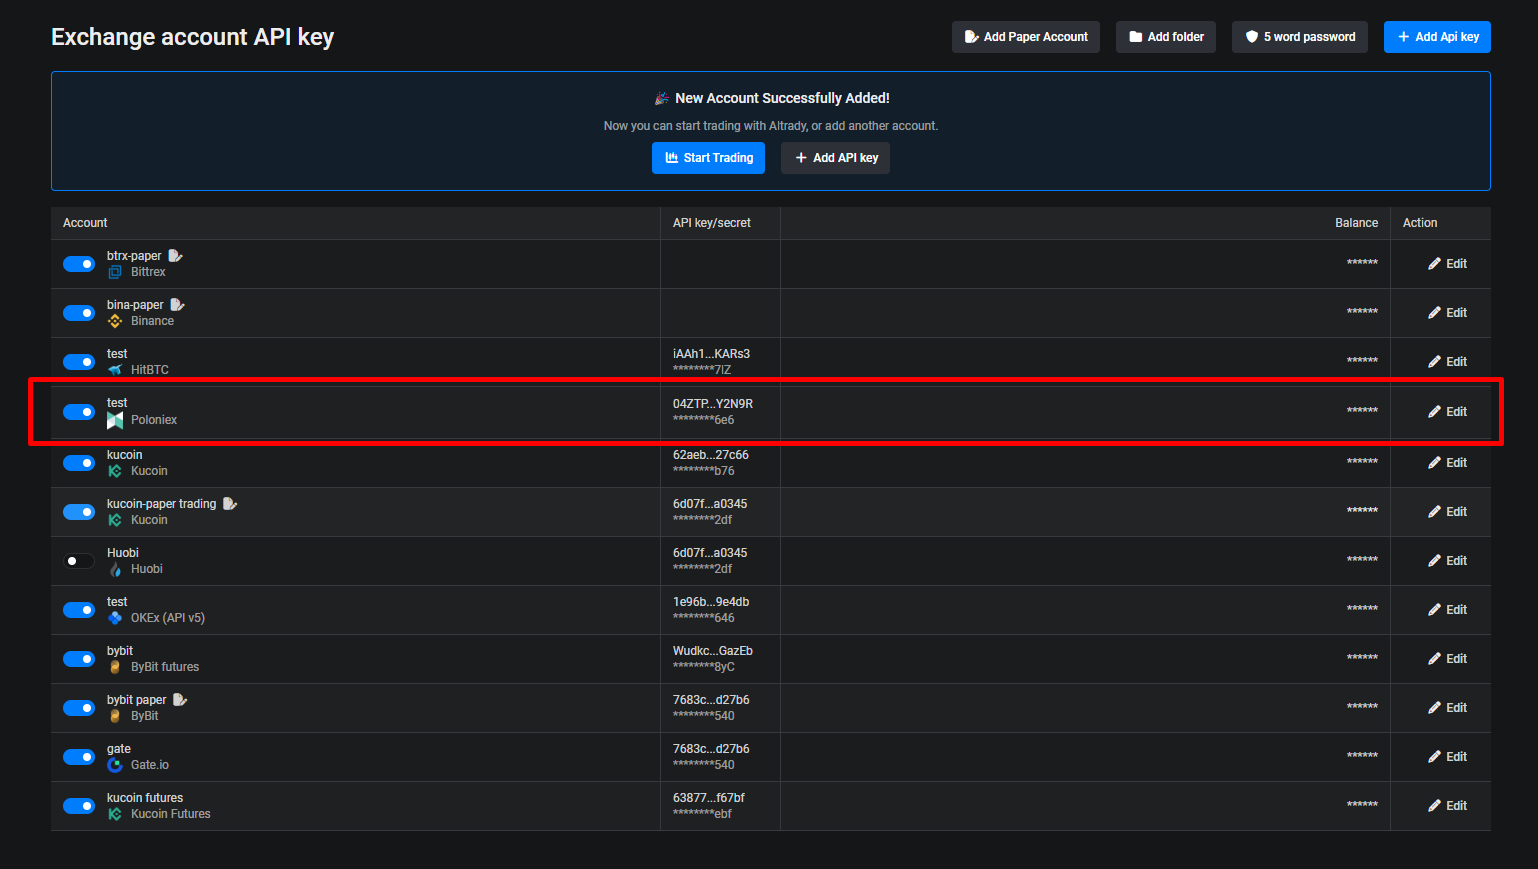
Task: Edit the Poloniex test account
Action: 1447,412
